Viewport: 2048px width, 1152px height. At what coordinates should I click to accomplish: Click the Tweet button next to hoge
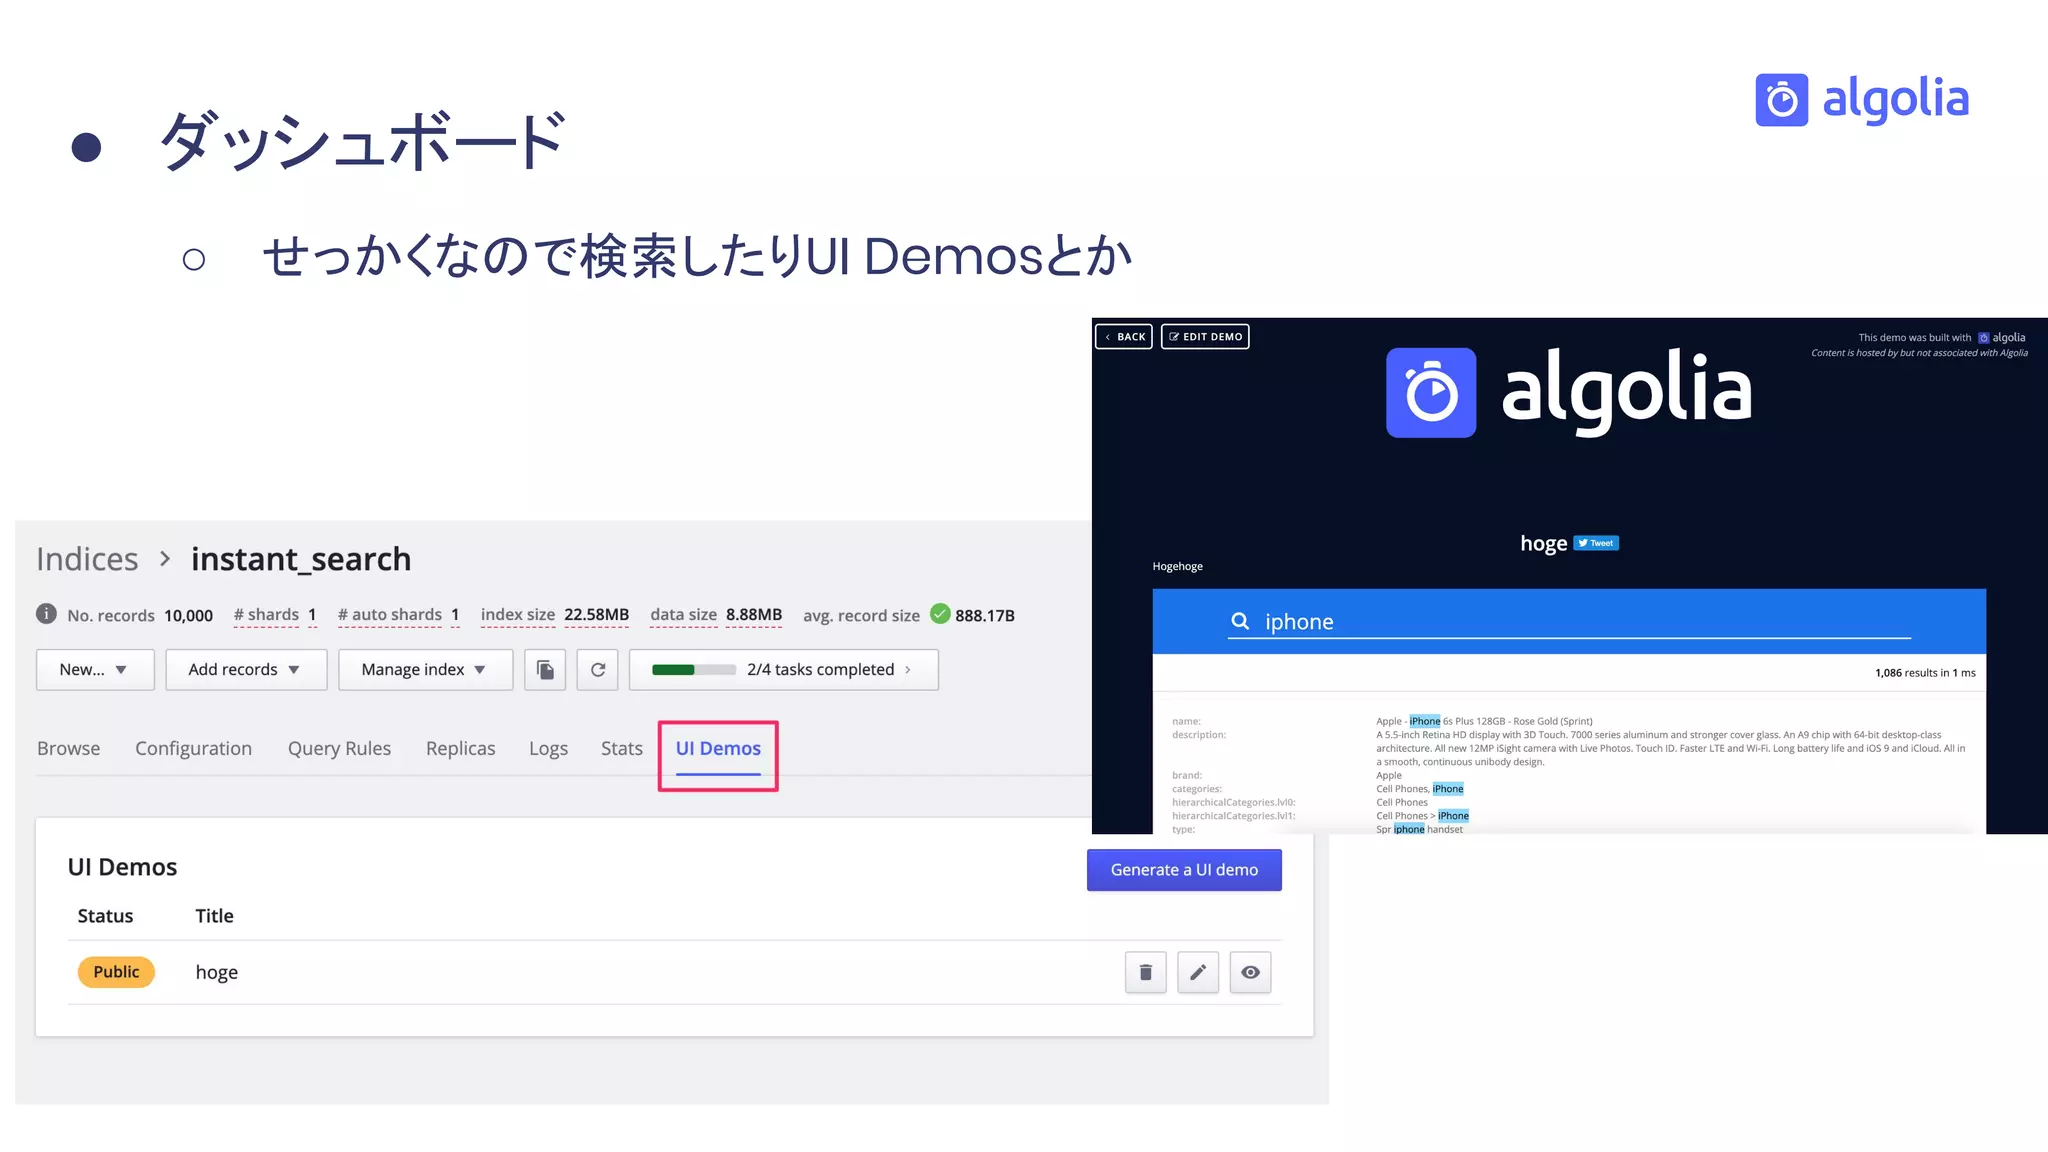[x=1596, y=543]
